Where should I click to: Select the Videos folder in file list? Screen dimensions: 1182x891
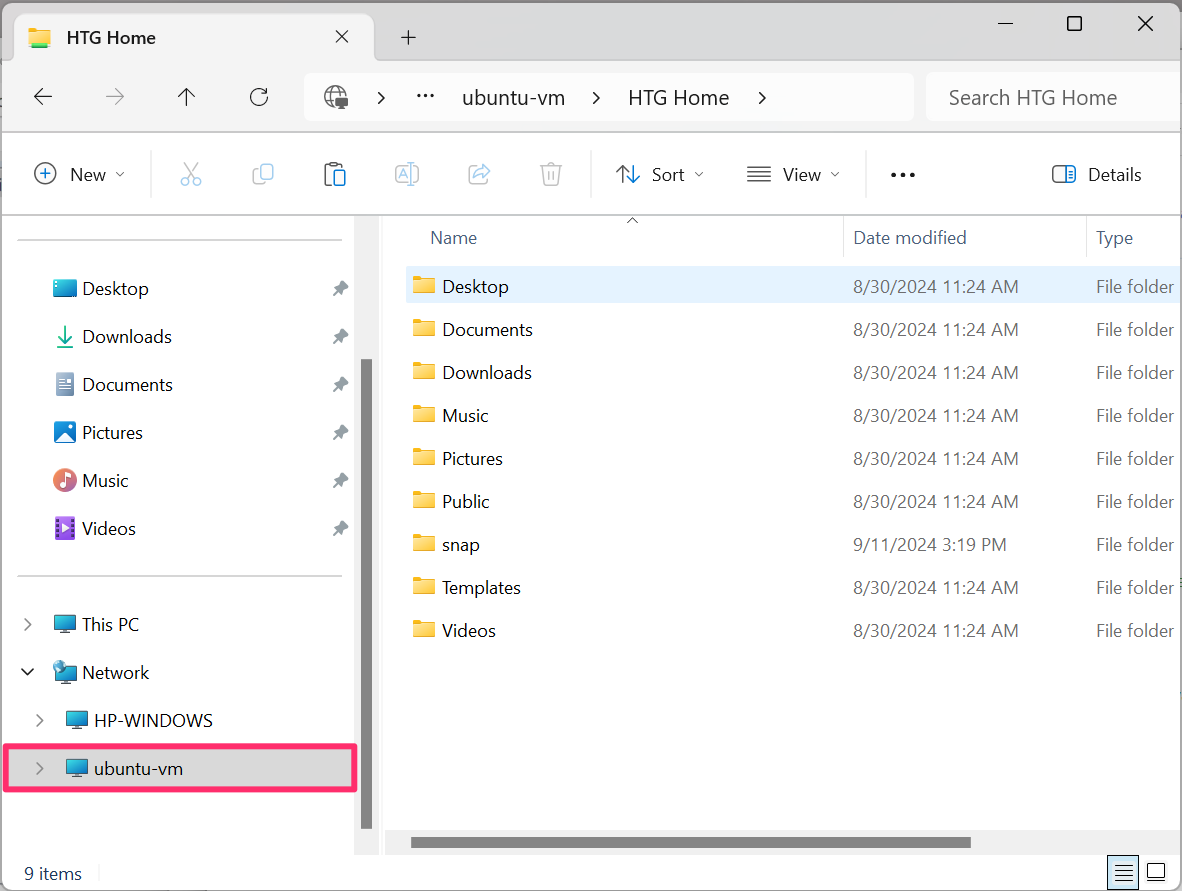(x=793, y=630)
